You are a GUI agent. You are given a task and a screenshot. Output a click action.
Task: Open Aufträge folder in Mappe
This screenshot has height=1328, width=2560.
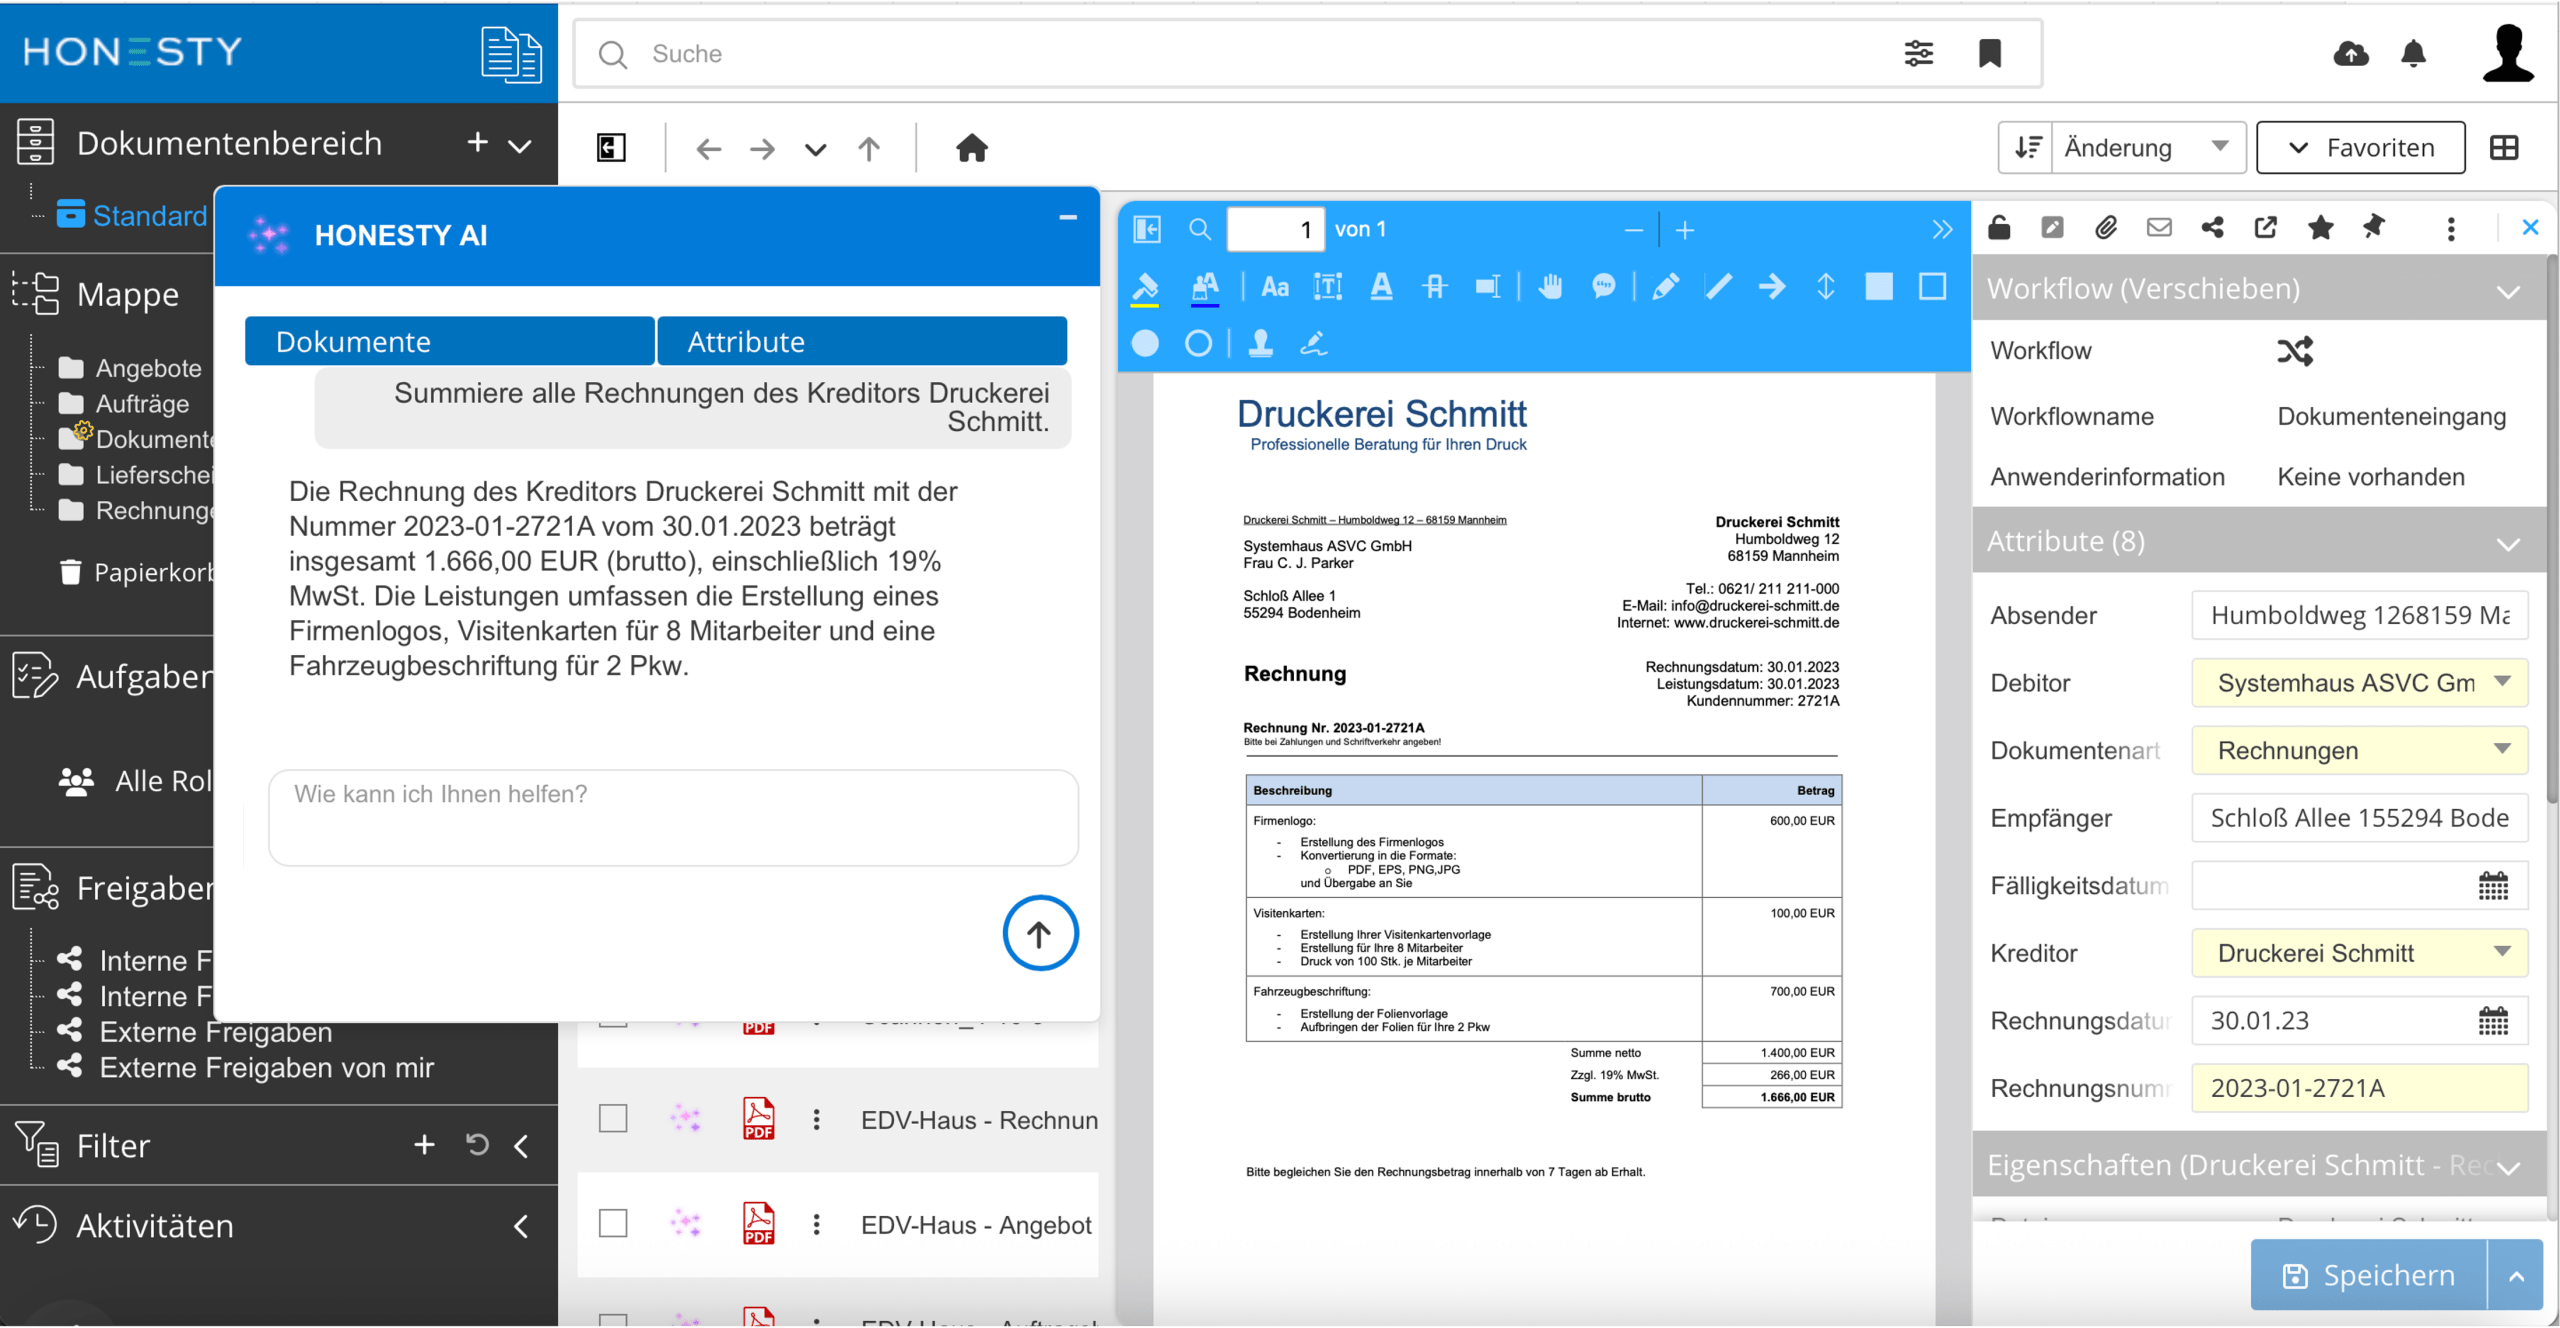(x=142, y=404)
